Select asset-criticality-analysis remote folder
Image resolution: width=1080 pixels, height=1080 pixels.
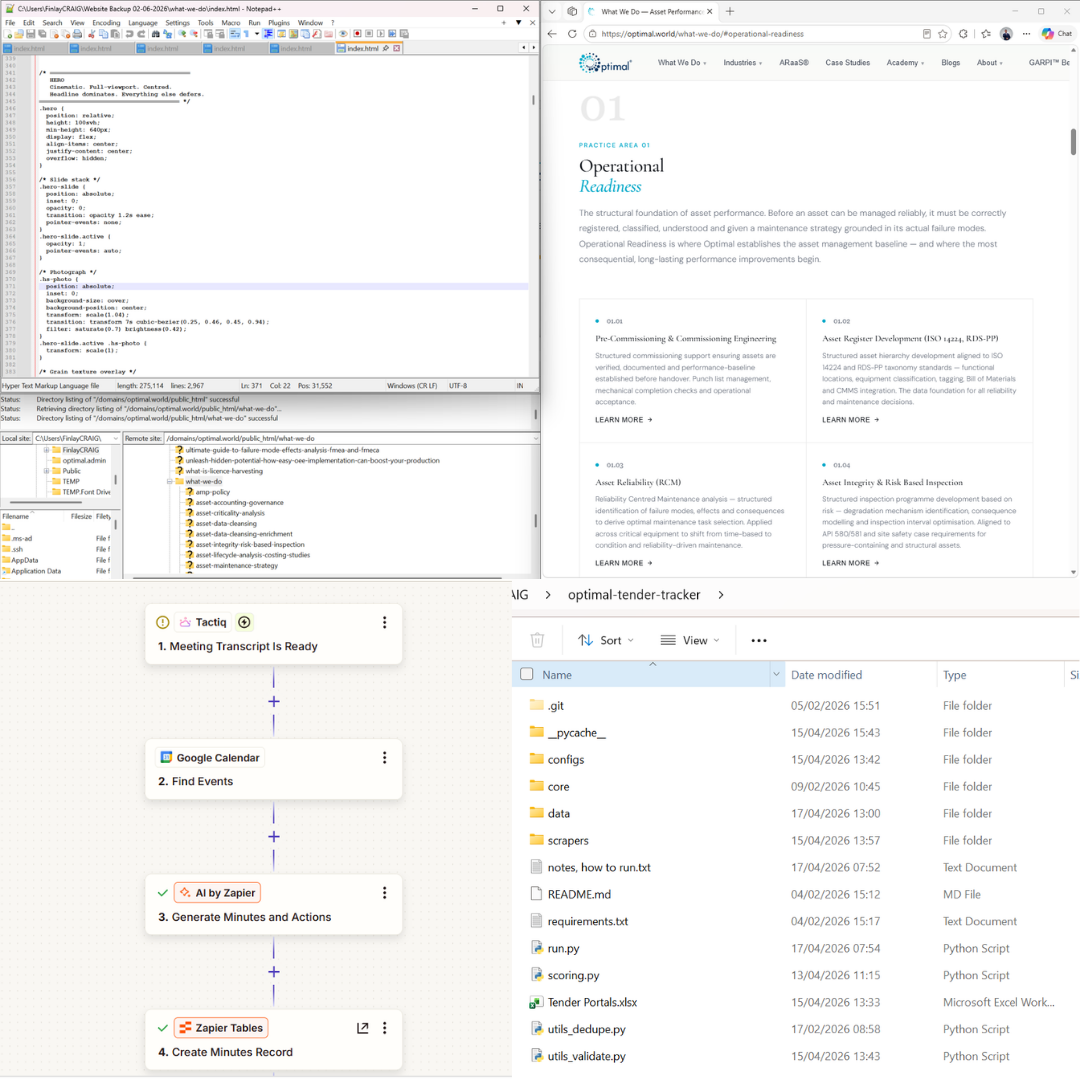[x=230, y=513]
